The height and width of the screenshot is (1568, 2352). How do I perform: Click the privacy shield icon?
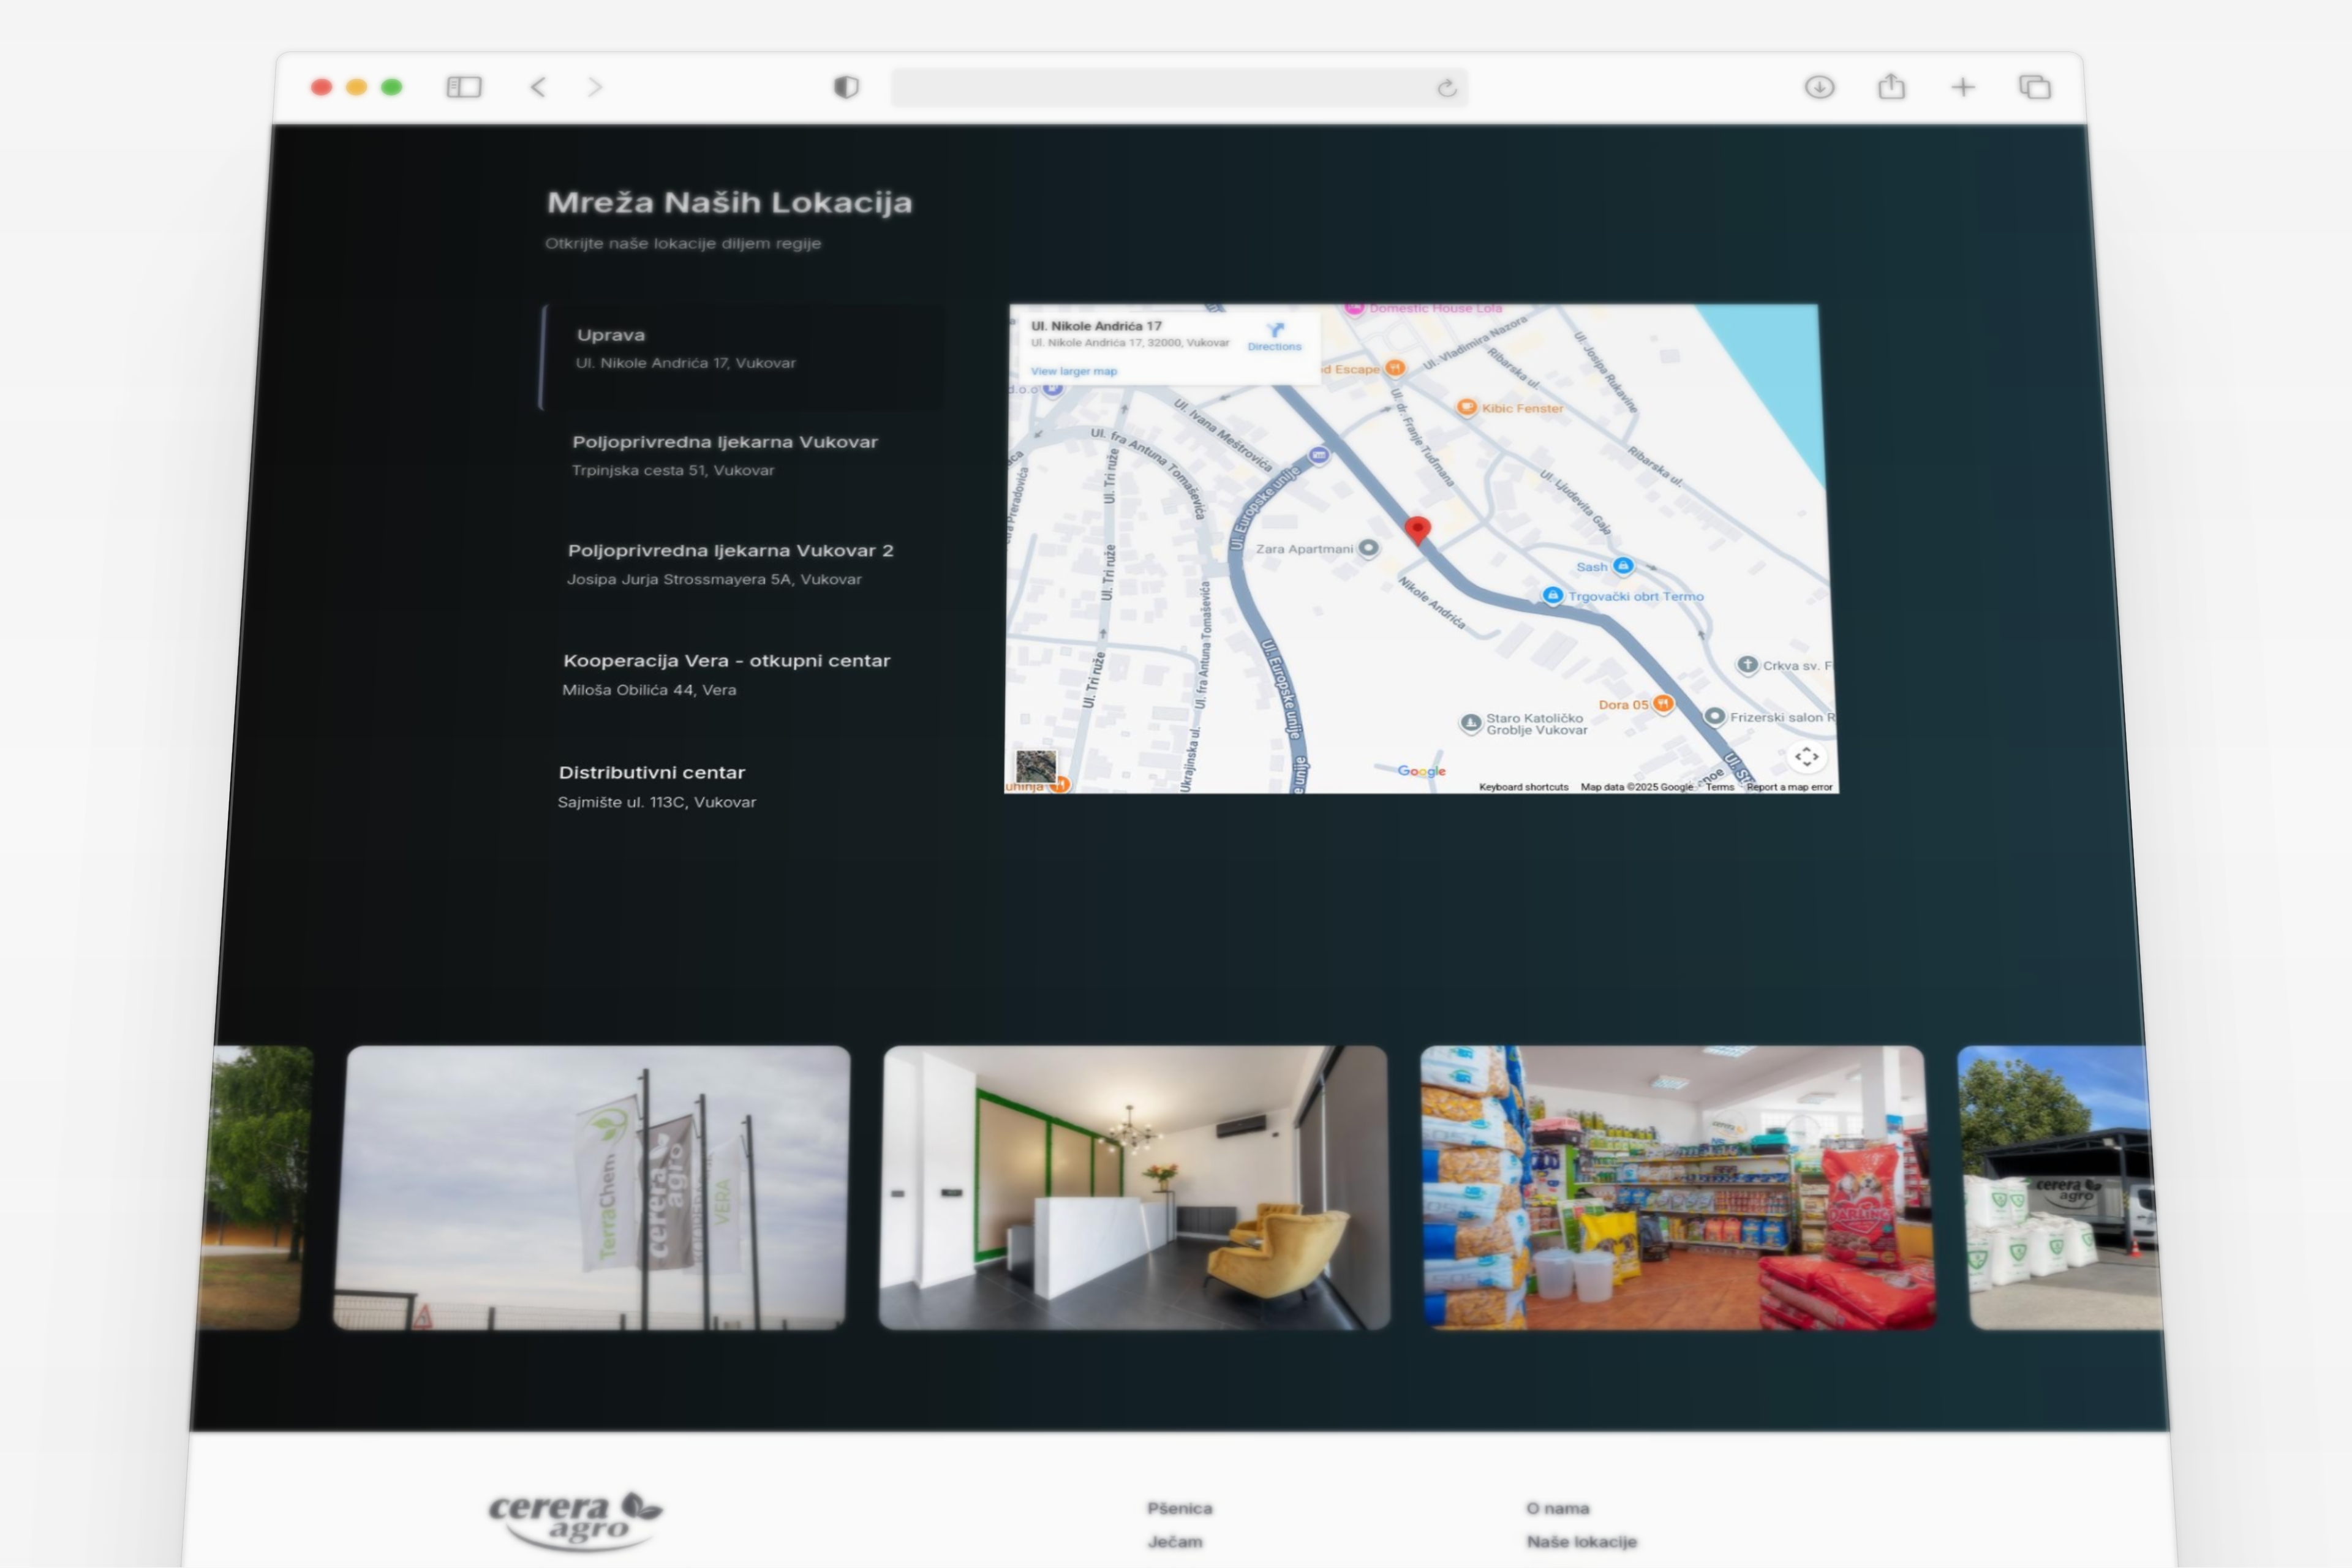(x=846, y=87)
